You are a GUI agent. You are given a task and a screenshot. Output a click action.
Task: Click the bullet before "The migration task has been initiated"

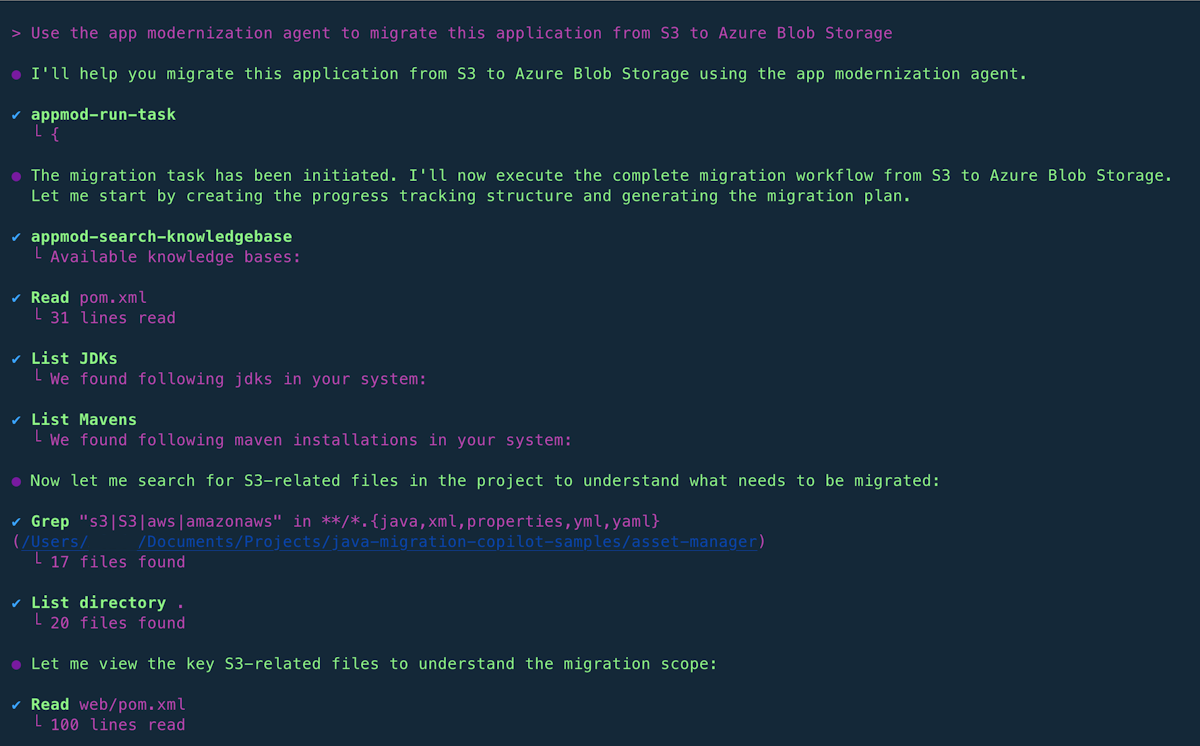pyautogui.click(x=16, y=176)
